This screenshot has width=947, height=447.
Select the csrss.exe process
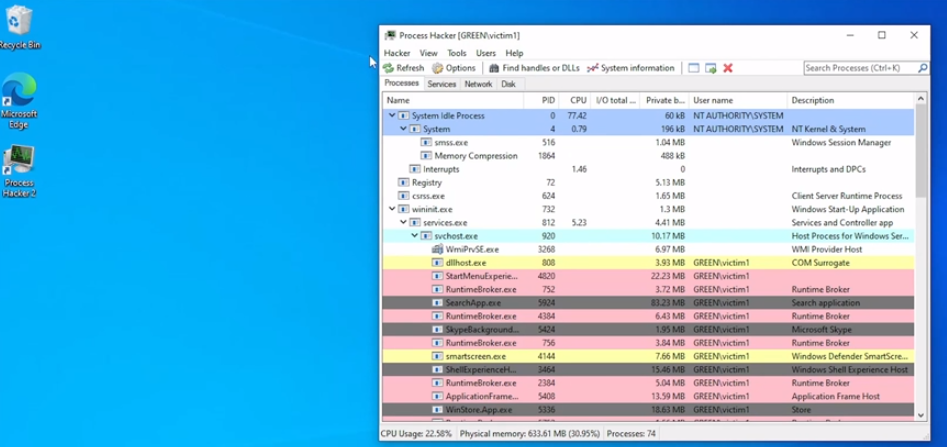coord(649,196)
